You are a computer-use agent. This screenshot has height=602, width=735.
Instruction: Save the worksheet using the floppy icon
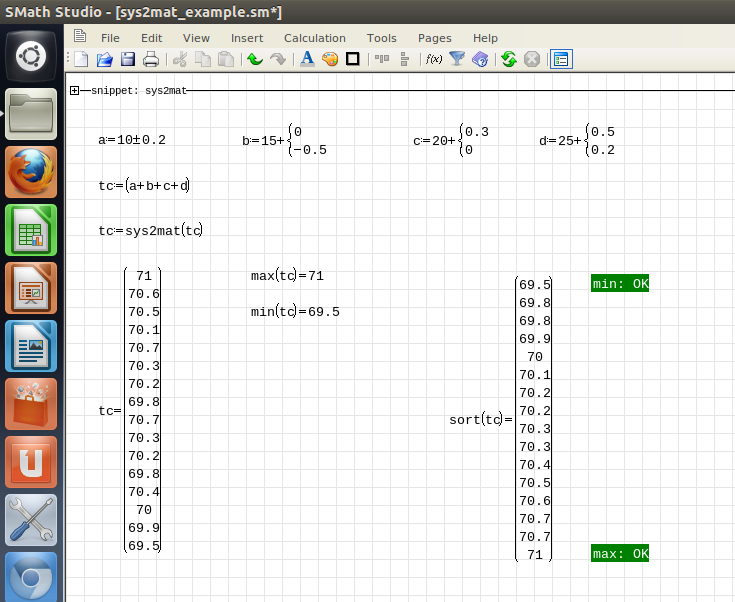tap(128, 59)
